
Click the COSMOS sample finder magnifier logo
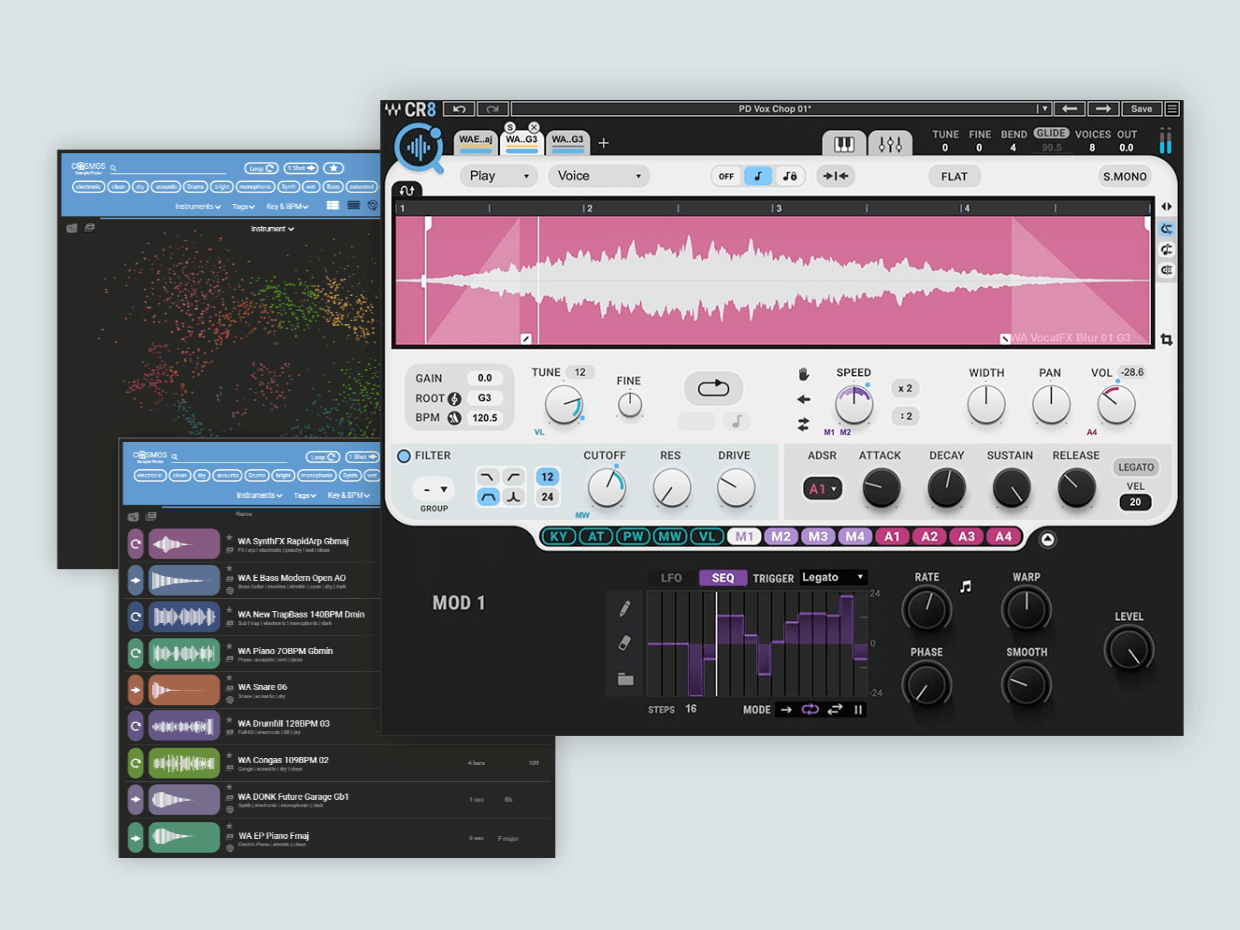[x=420, y=147]
